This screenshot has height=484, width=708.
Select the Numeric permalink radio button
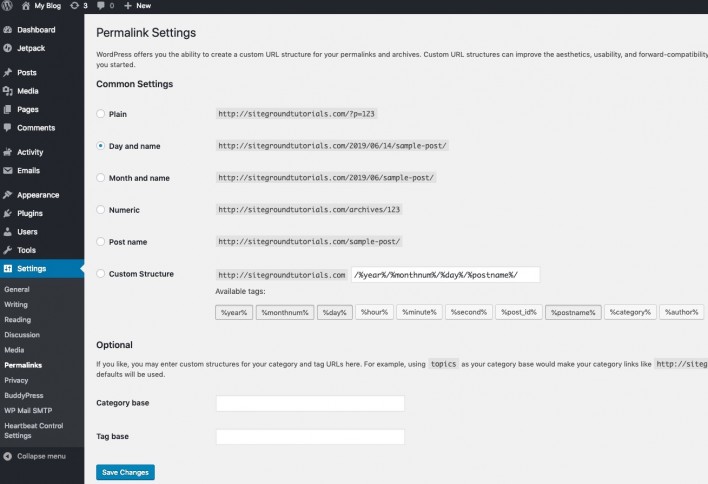coord(101,210)
